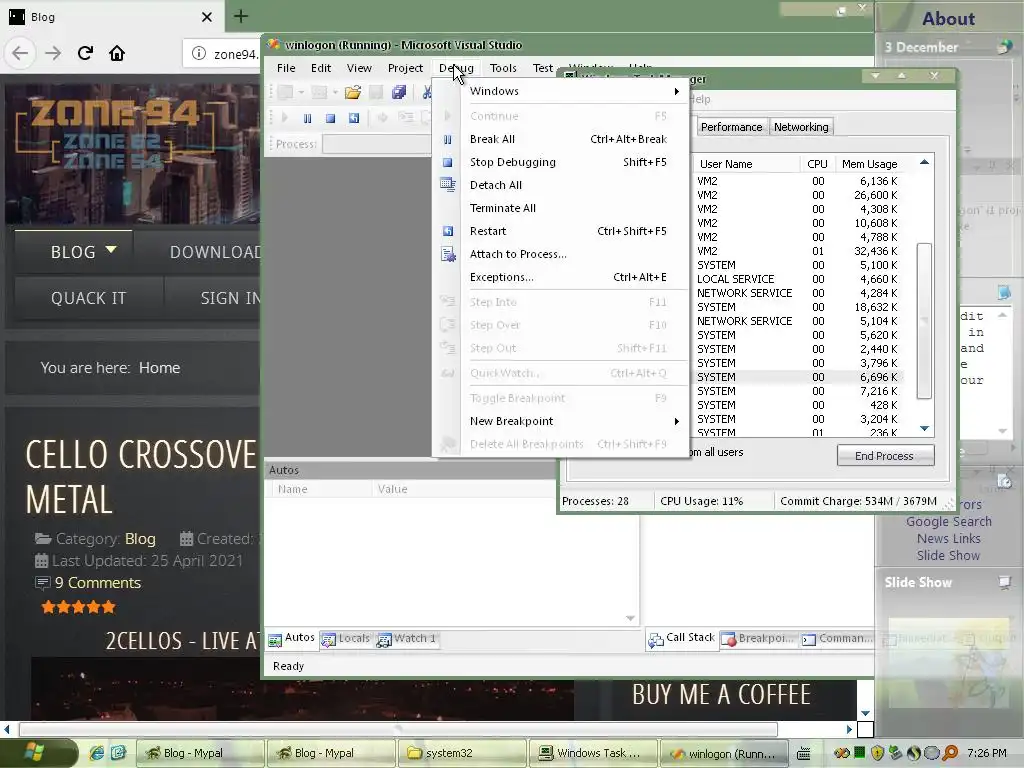The width and height of the screenshot is (1024, 768).
Task: Click the icon beside 3 December sidebar header
Action: coord(1004,46)
